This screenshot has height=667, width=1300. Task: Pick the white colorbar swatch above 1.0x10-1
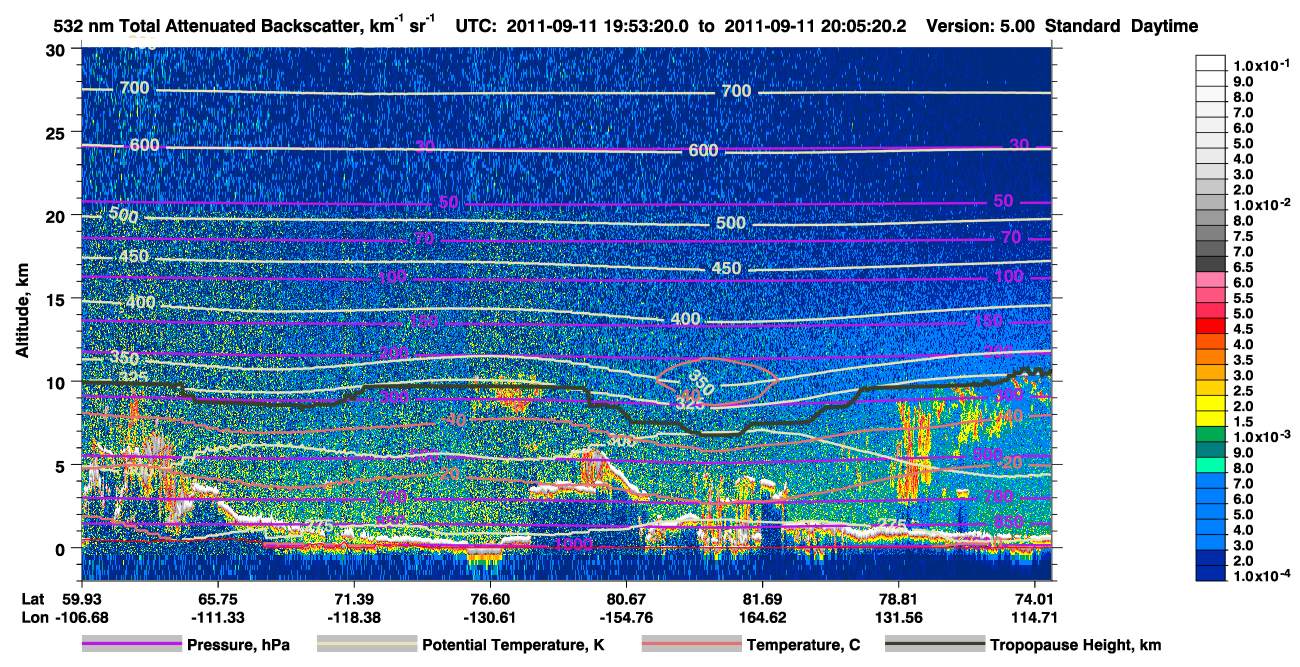1210,63
